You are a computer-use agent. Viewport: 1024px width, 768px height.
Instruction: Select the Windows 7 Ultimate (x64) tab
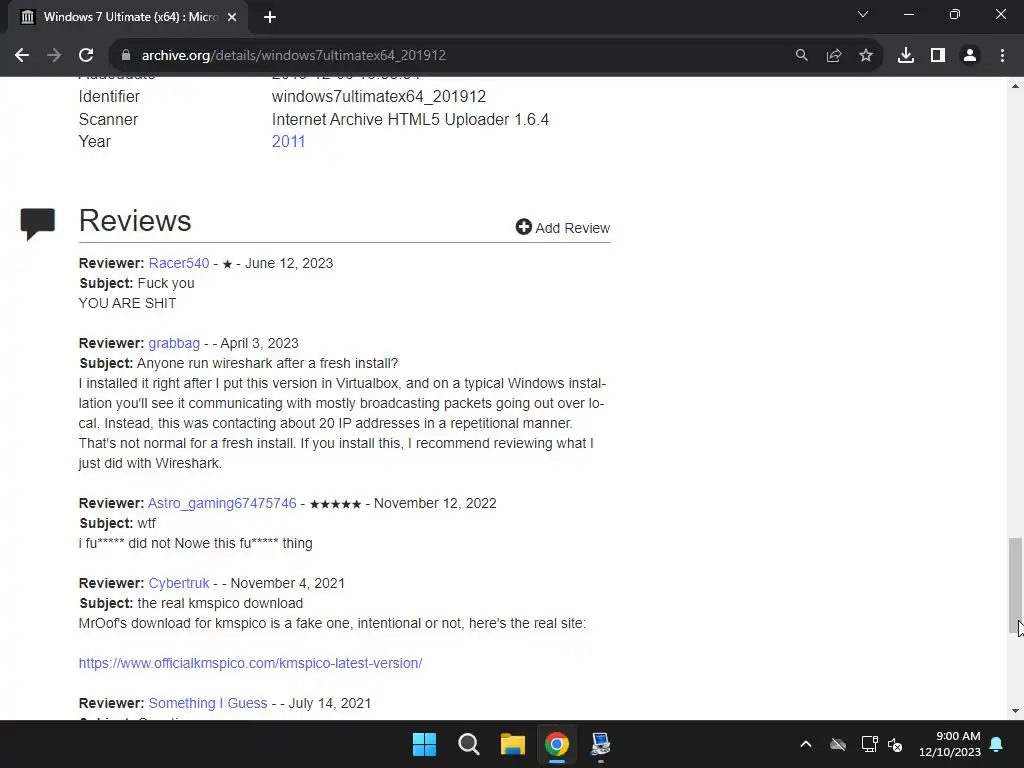128,17
